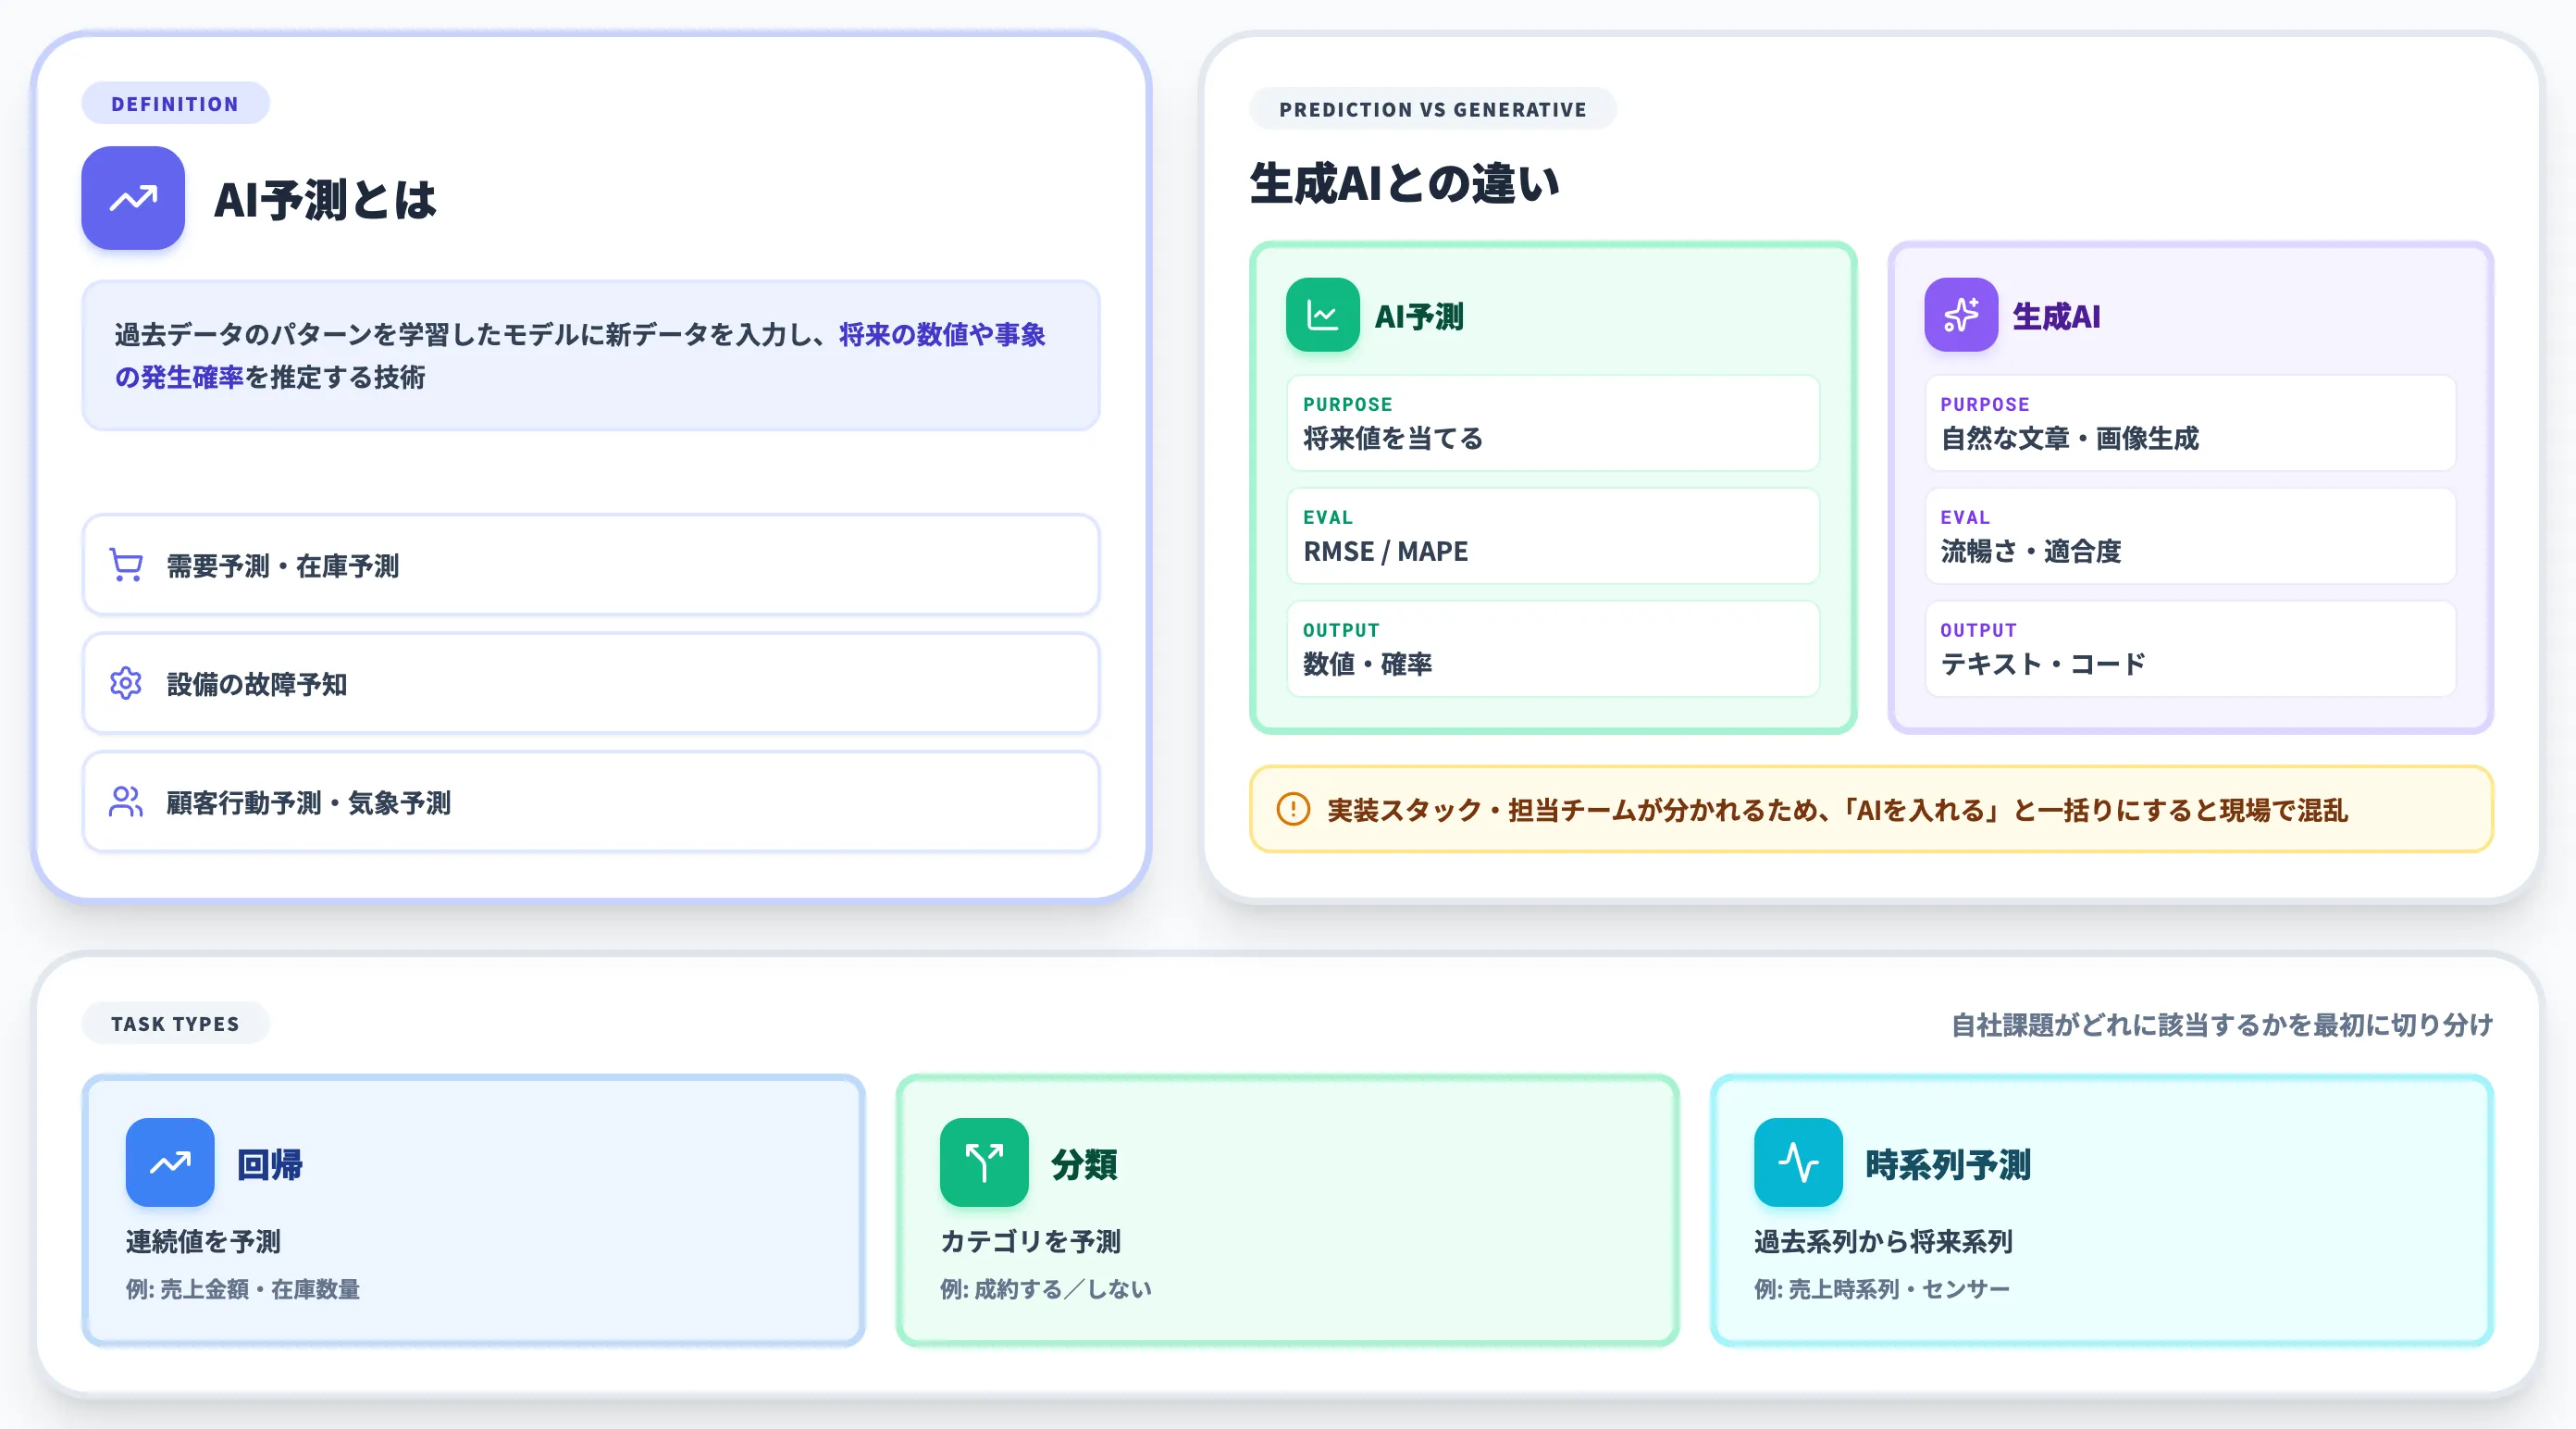Click the green branch icon beside 分類
Image resolution: width=2576 pixels, height=1429 pixels.
pos(984,1162)
